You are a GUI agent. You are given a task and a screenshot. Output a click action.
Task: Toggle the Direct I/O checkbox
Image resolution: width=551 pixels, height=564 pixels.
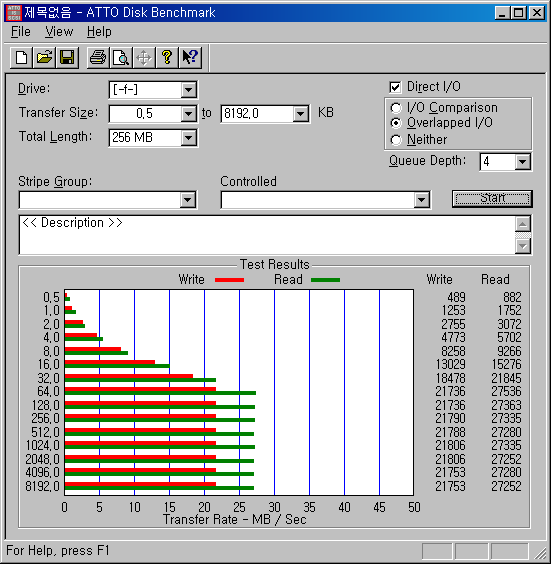(x=395, y=87)
